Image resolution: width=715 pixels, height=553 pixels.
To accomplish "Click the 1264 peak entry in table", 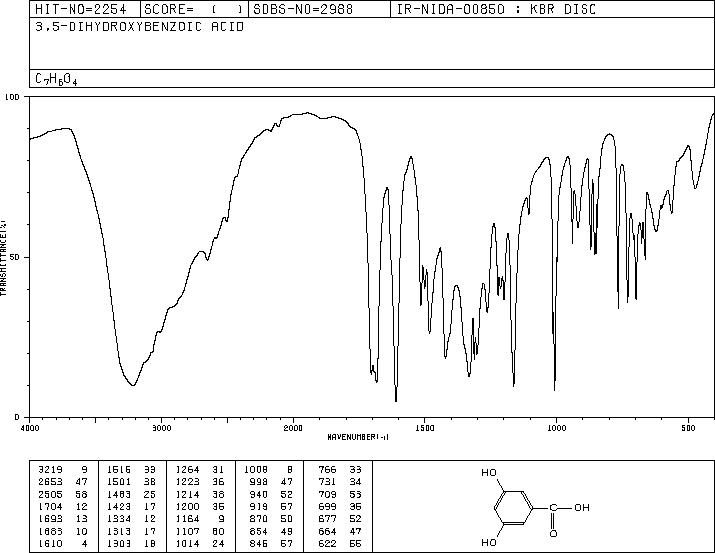I will click(200, 469).
